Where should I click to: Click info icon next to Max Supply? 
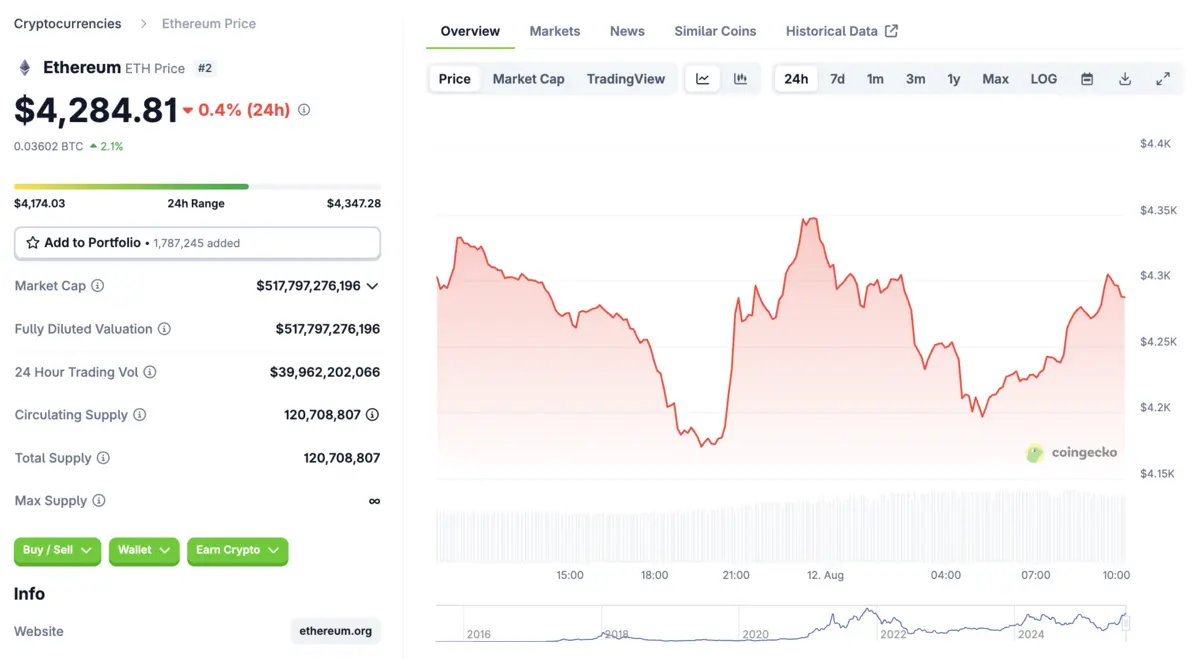coord(99,501)
